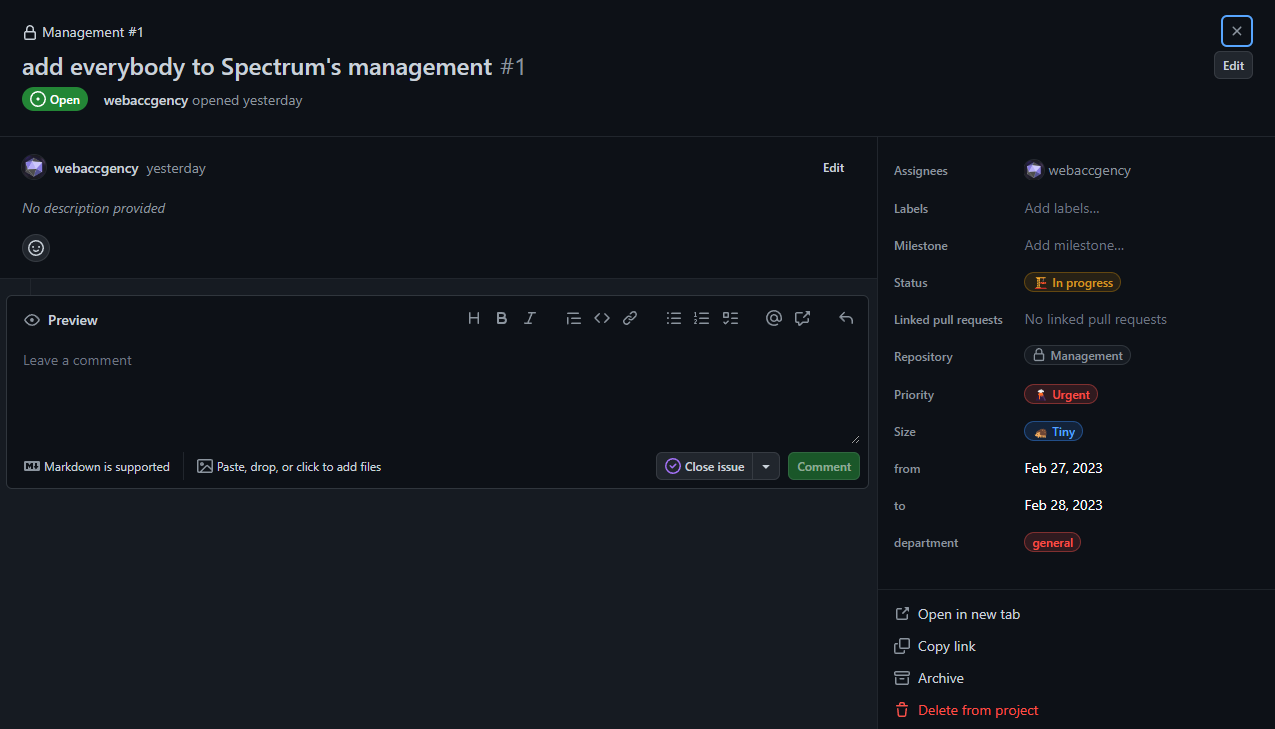Click the Assignees field label

click(921, 171)
